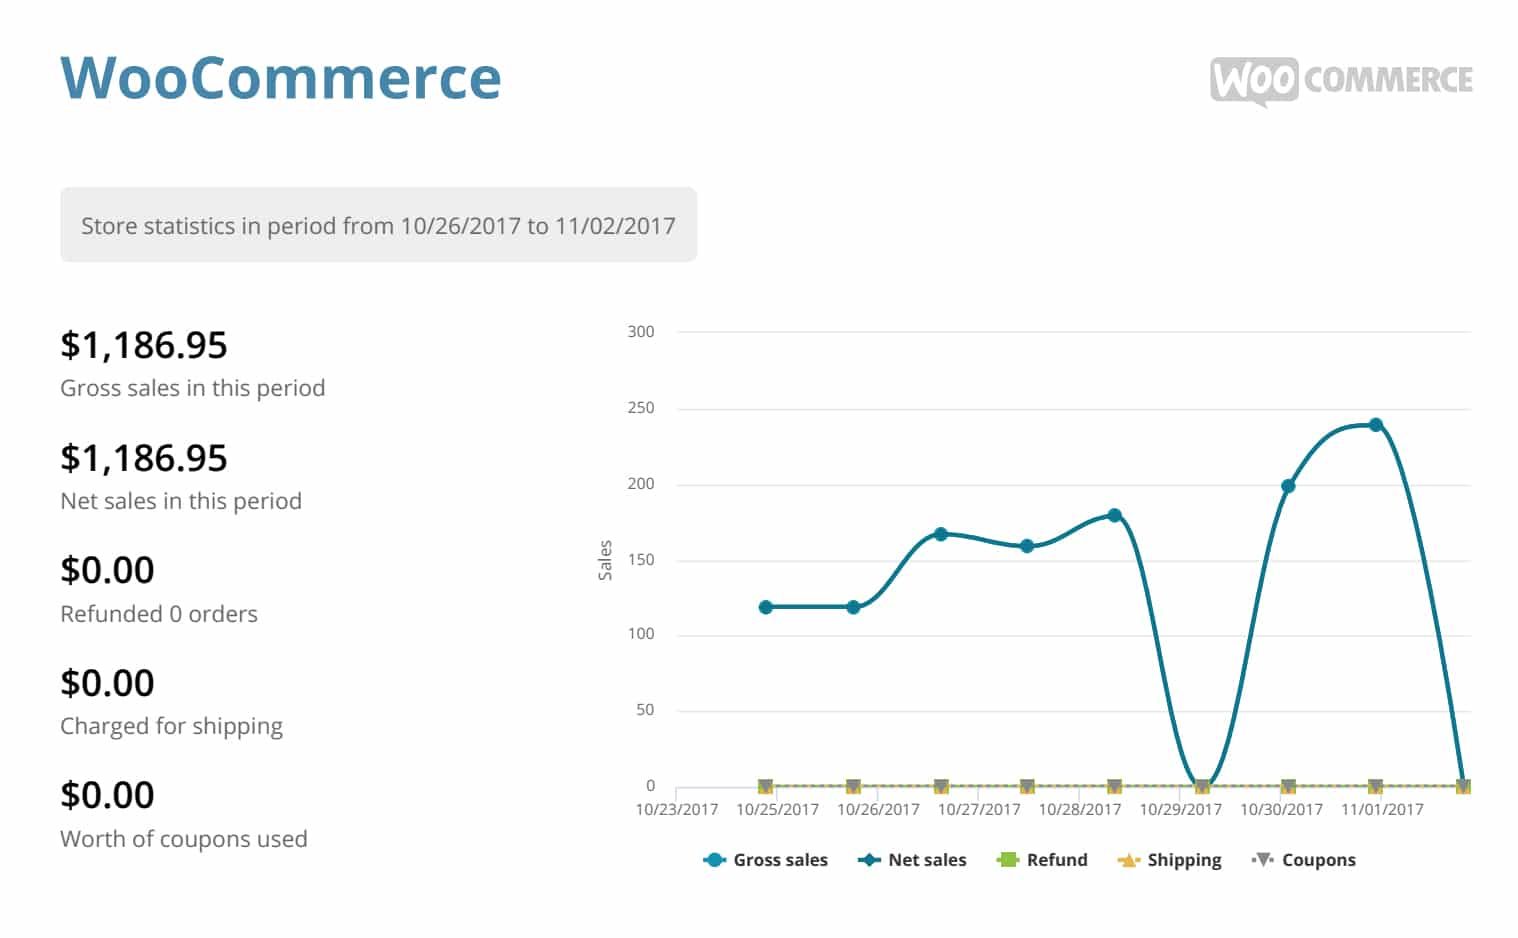1518x938 pixels.
Task: Click the 10/26/2017 x-axis date label
Action: click(x=878, y=809)
